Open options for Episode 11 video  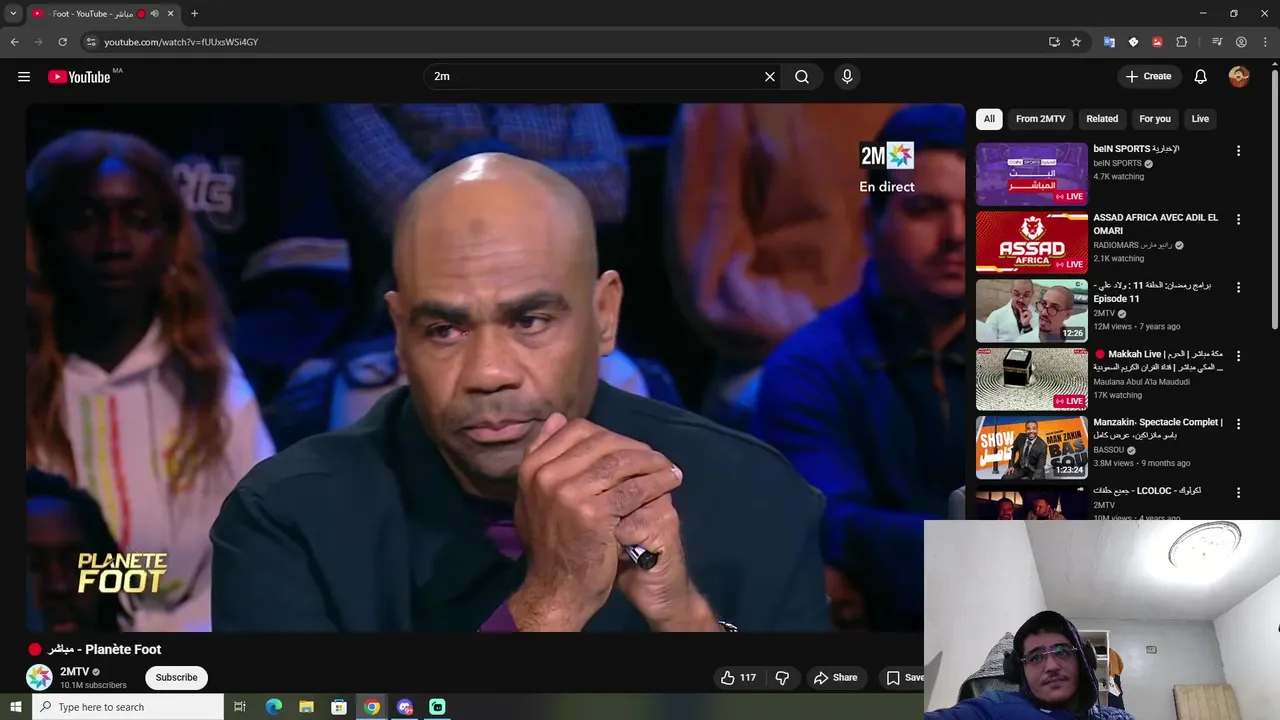pos(1238,287)
